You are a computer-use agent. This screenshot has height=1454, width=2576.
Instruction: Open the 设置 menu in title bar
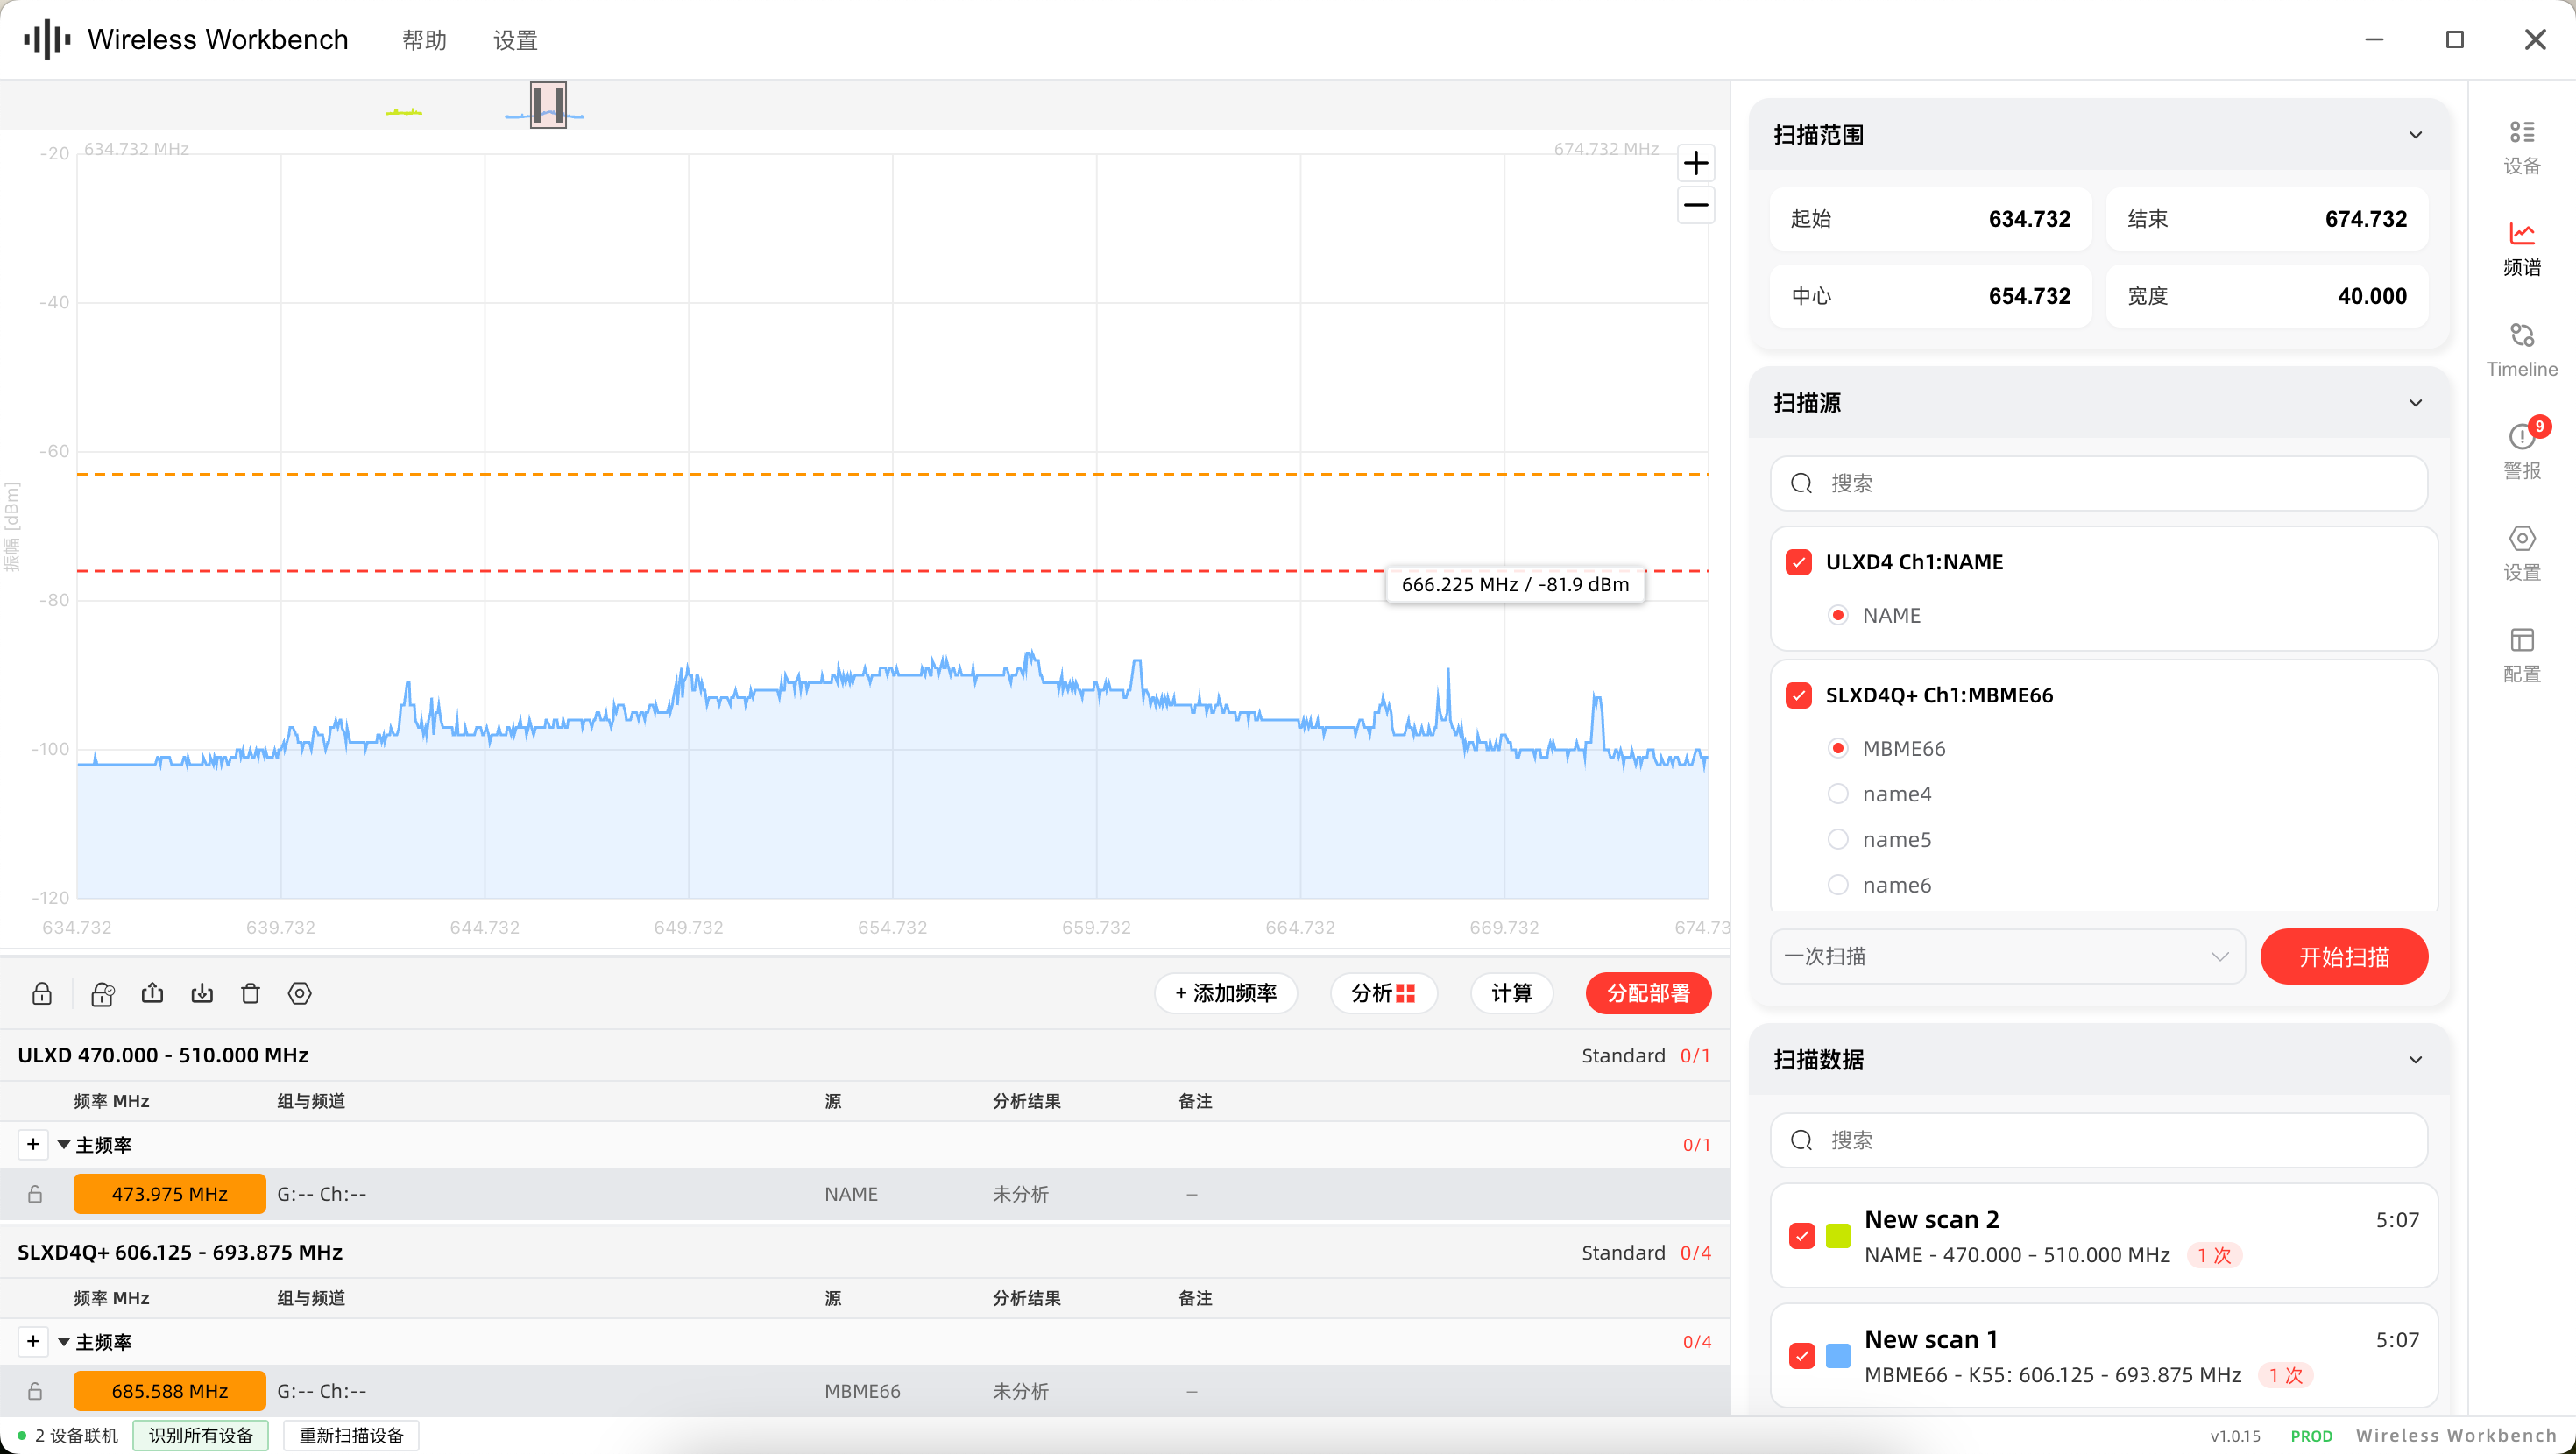tap(515, 40)
